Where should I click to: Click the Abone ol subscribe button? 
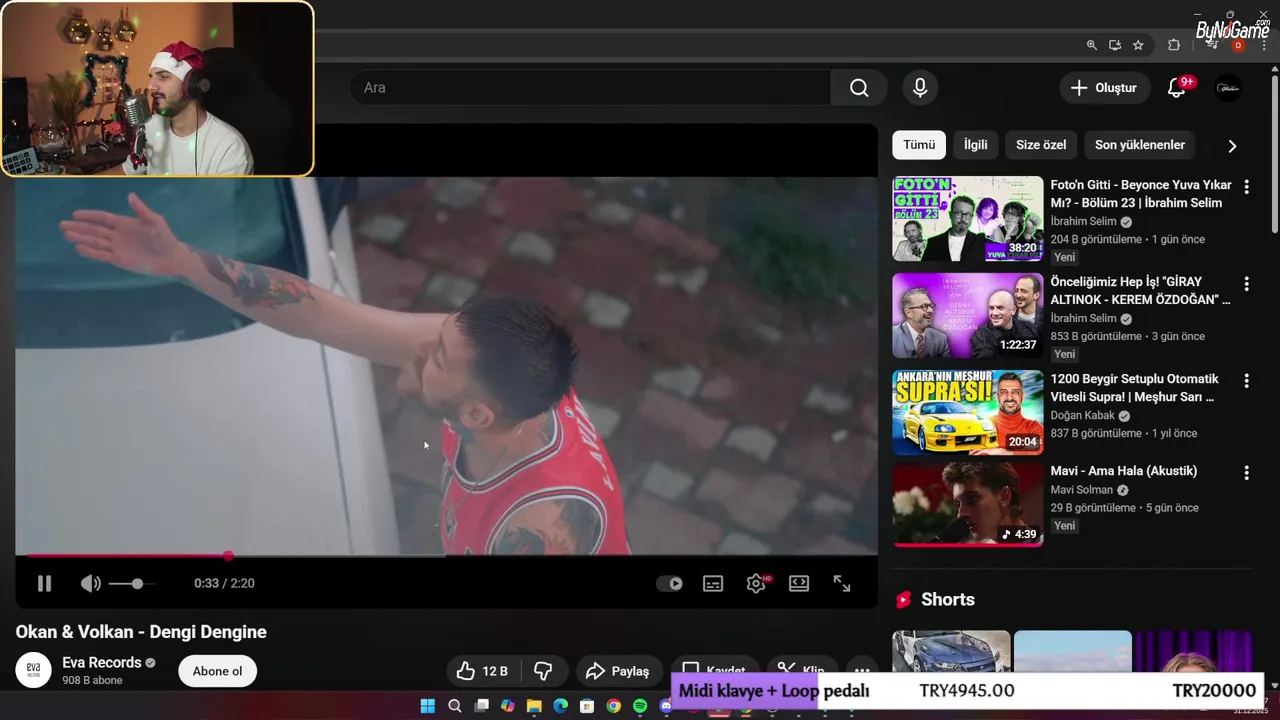point(217,671)
